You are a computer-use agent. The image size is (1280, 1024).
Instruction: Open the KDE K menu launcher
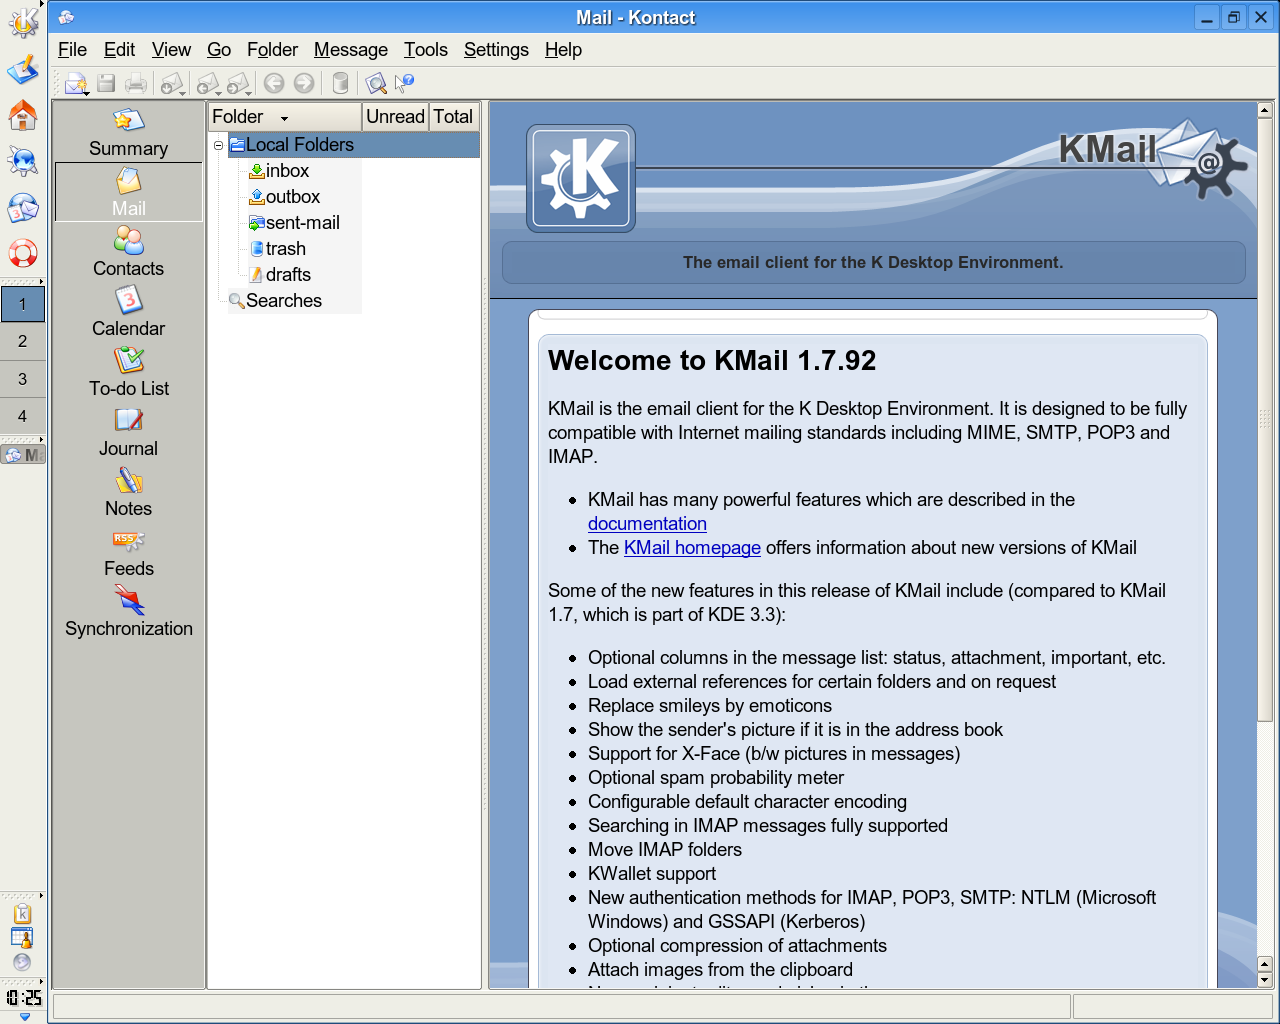[22, 22]
